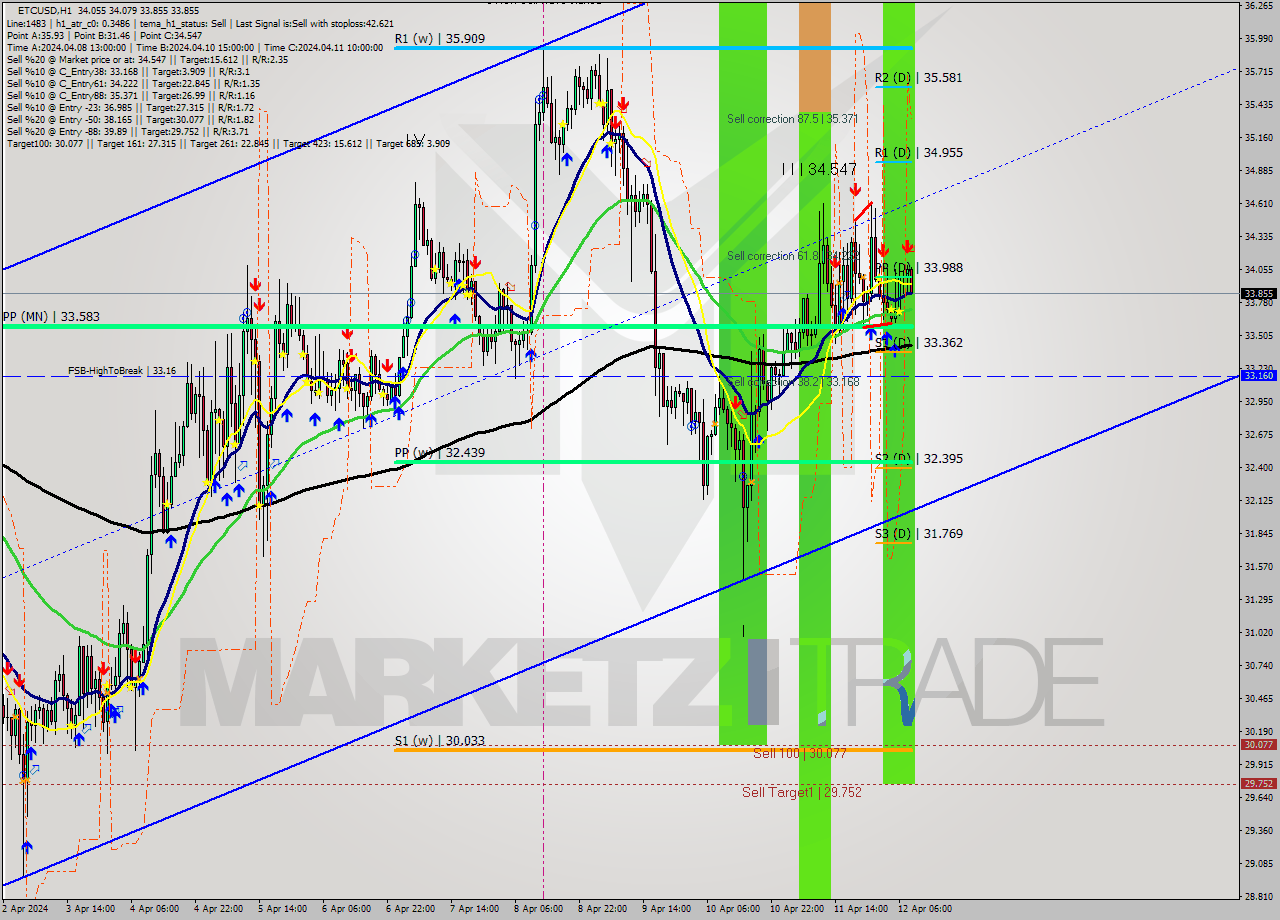Viewport: 1280px width, 920px height.
Task: Click the 34.610 price axis value
Action: [x=1258, y=203]
